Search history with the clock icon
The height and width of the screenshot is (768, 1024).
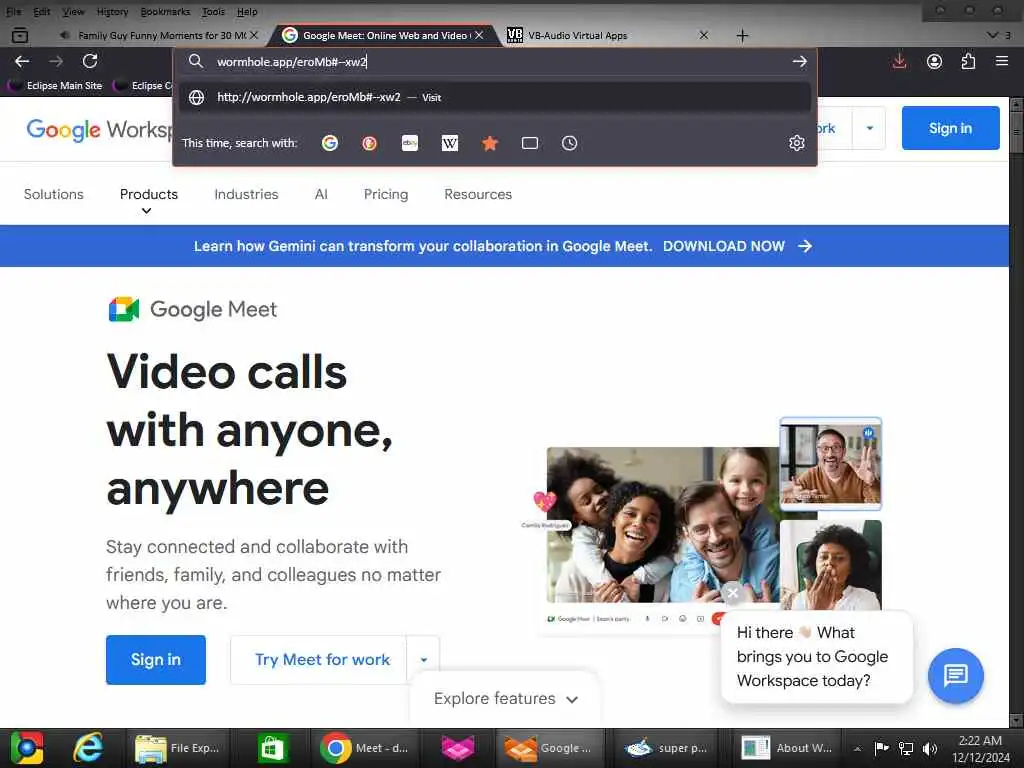[x=569, y=143]
